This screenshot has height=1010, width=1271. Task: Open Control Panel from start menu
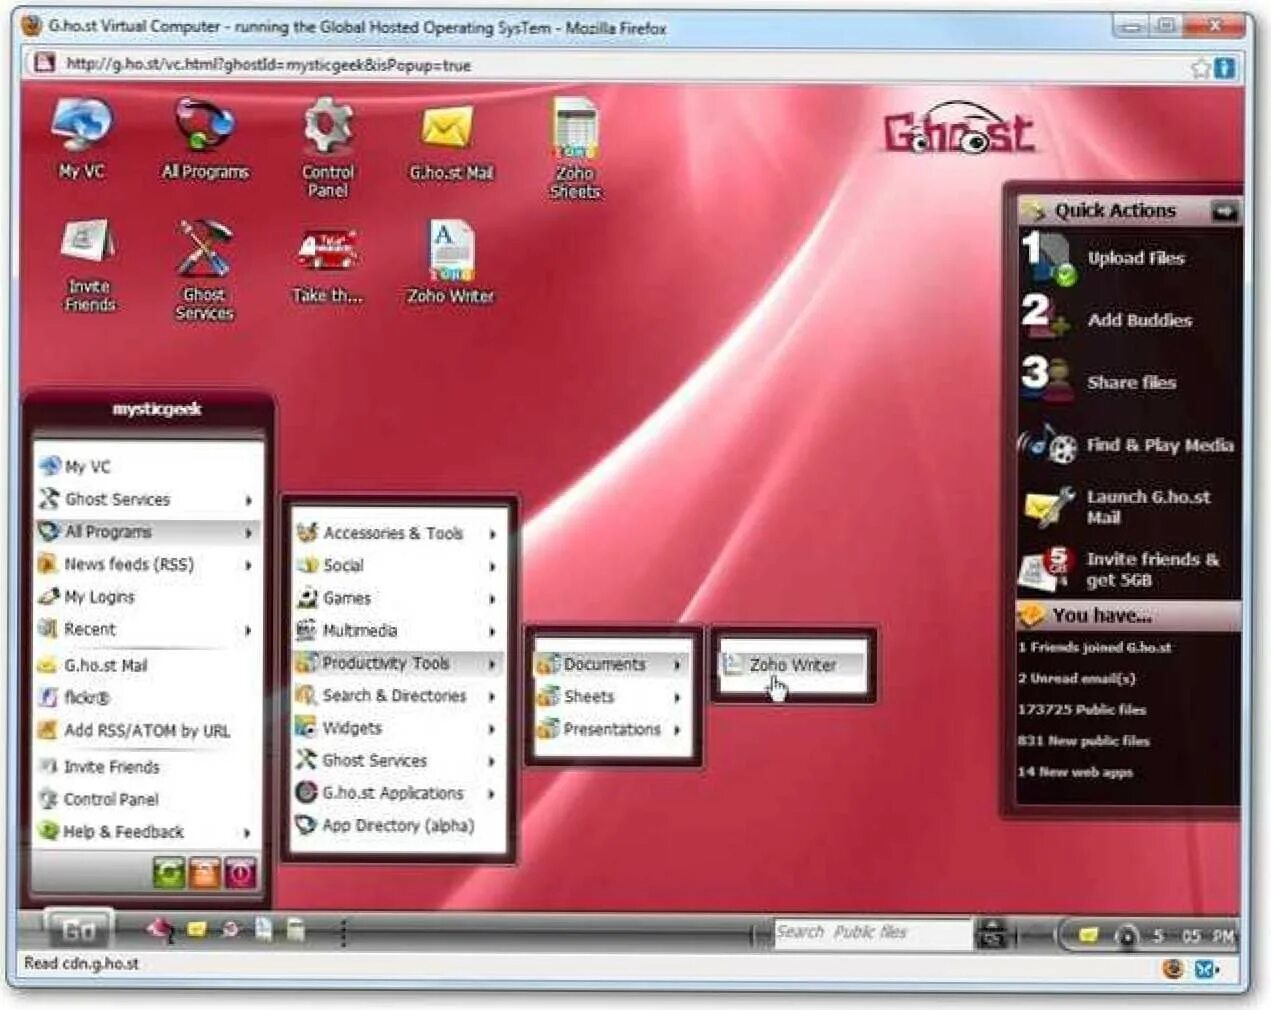148,799
